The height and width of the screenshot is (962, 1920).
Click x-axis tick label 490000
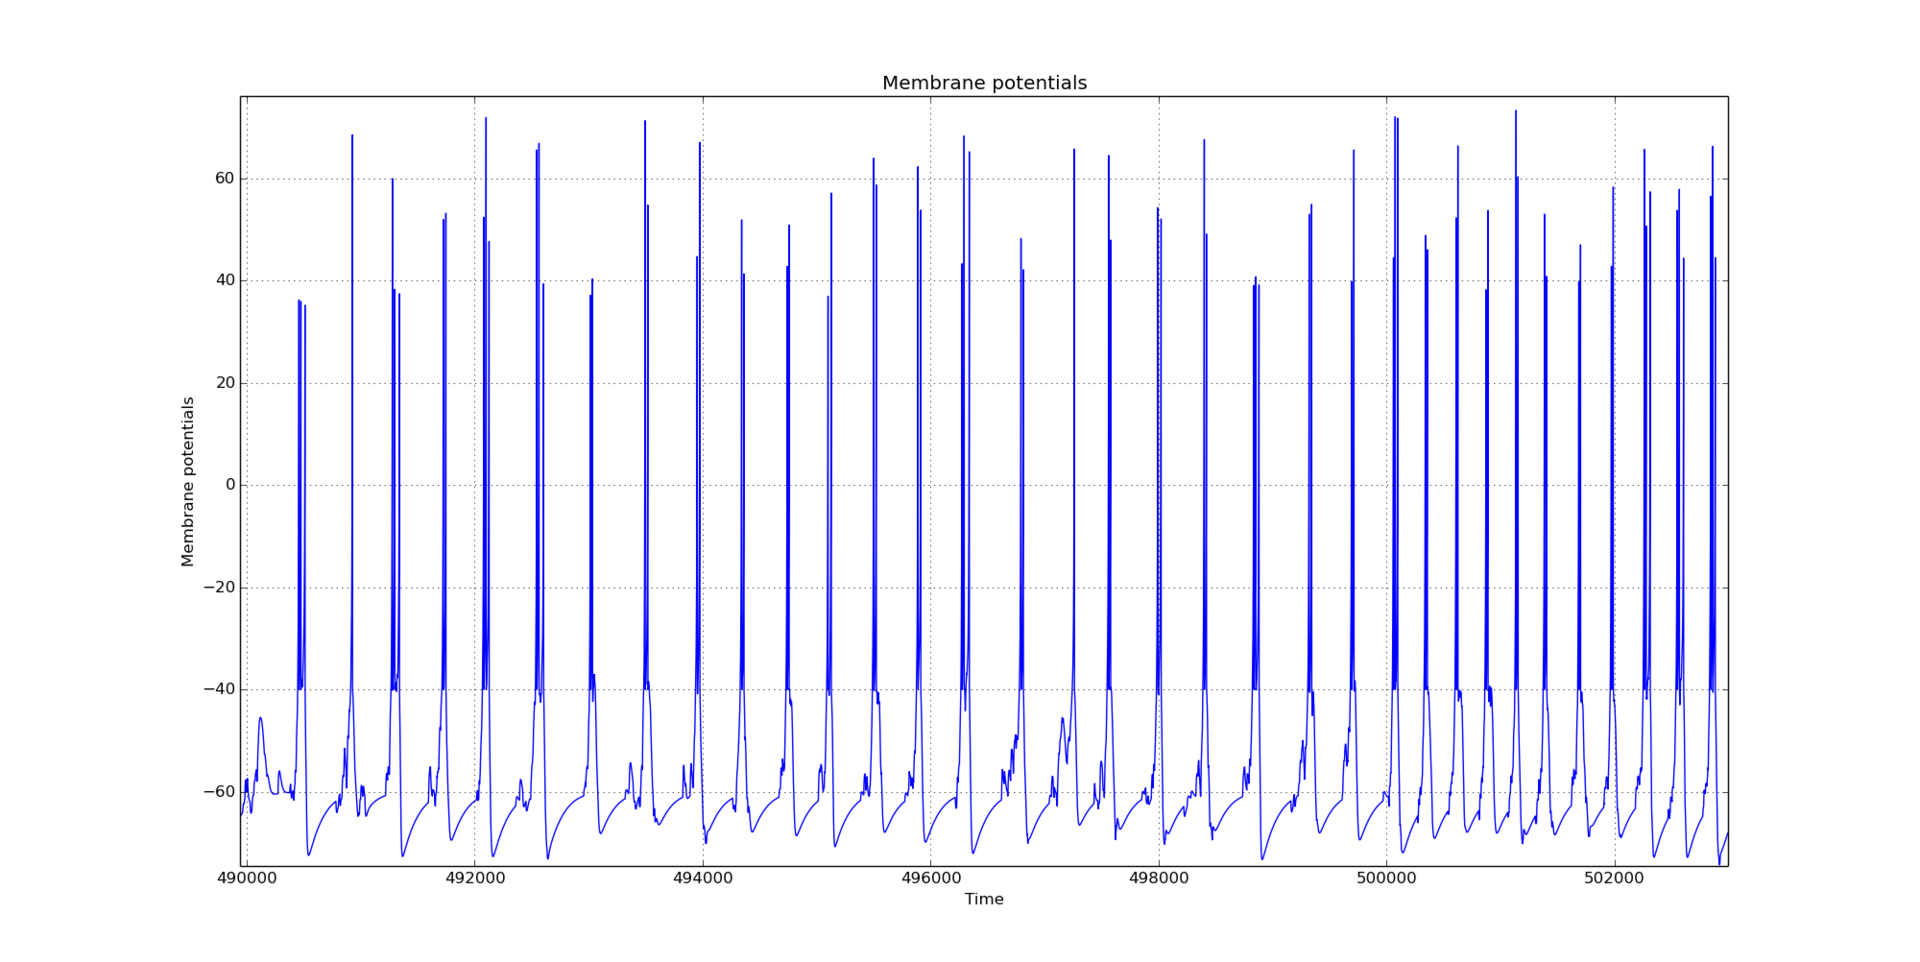[247, 878]
